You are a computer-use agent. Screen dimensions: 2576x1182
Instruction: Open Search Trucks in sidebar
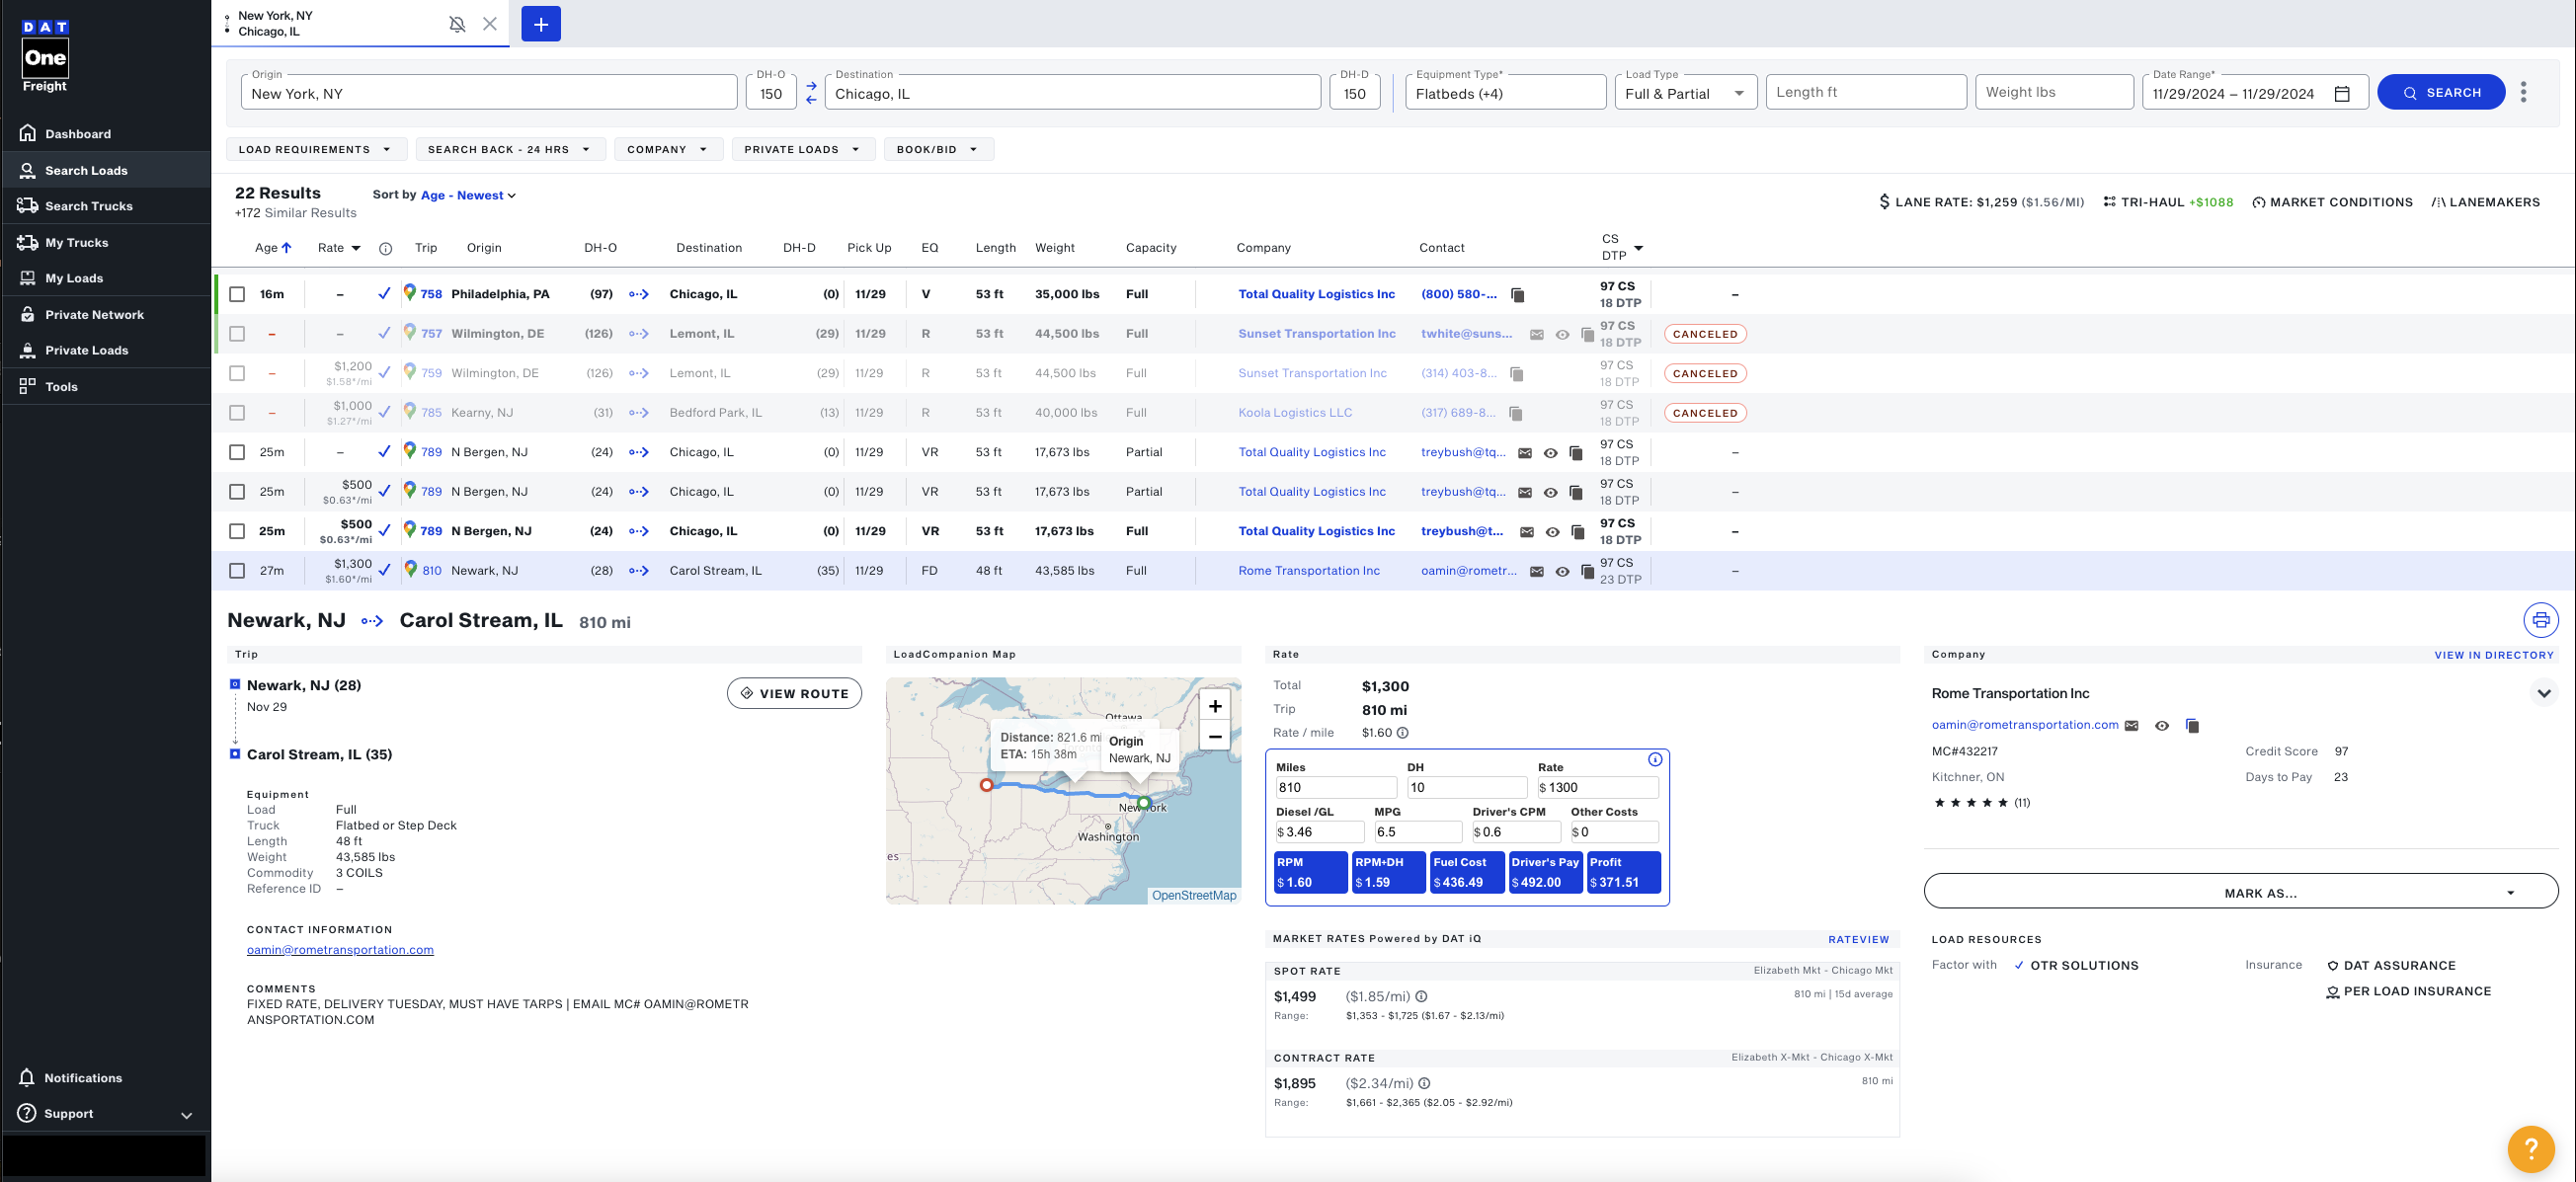(88, 206)
